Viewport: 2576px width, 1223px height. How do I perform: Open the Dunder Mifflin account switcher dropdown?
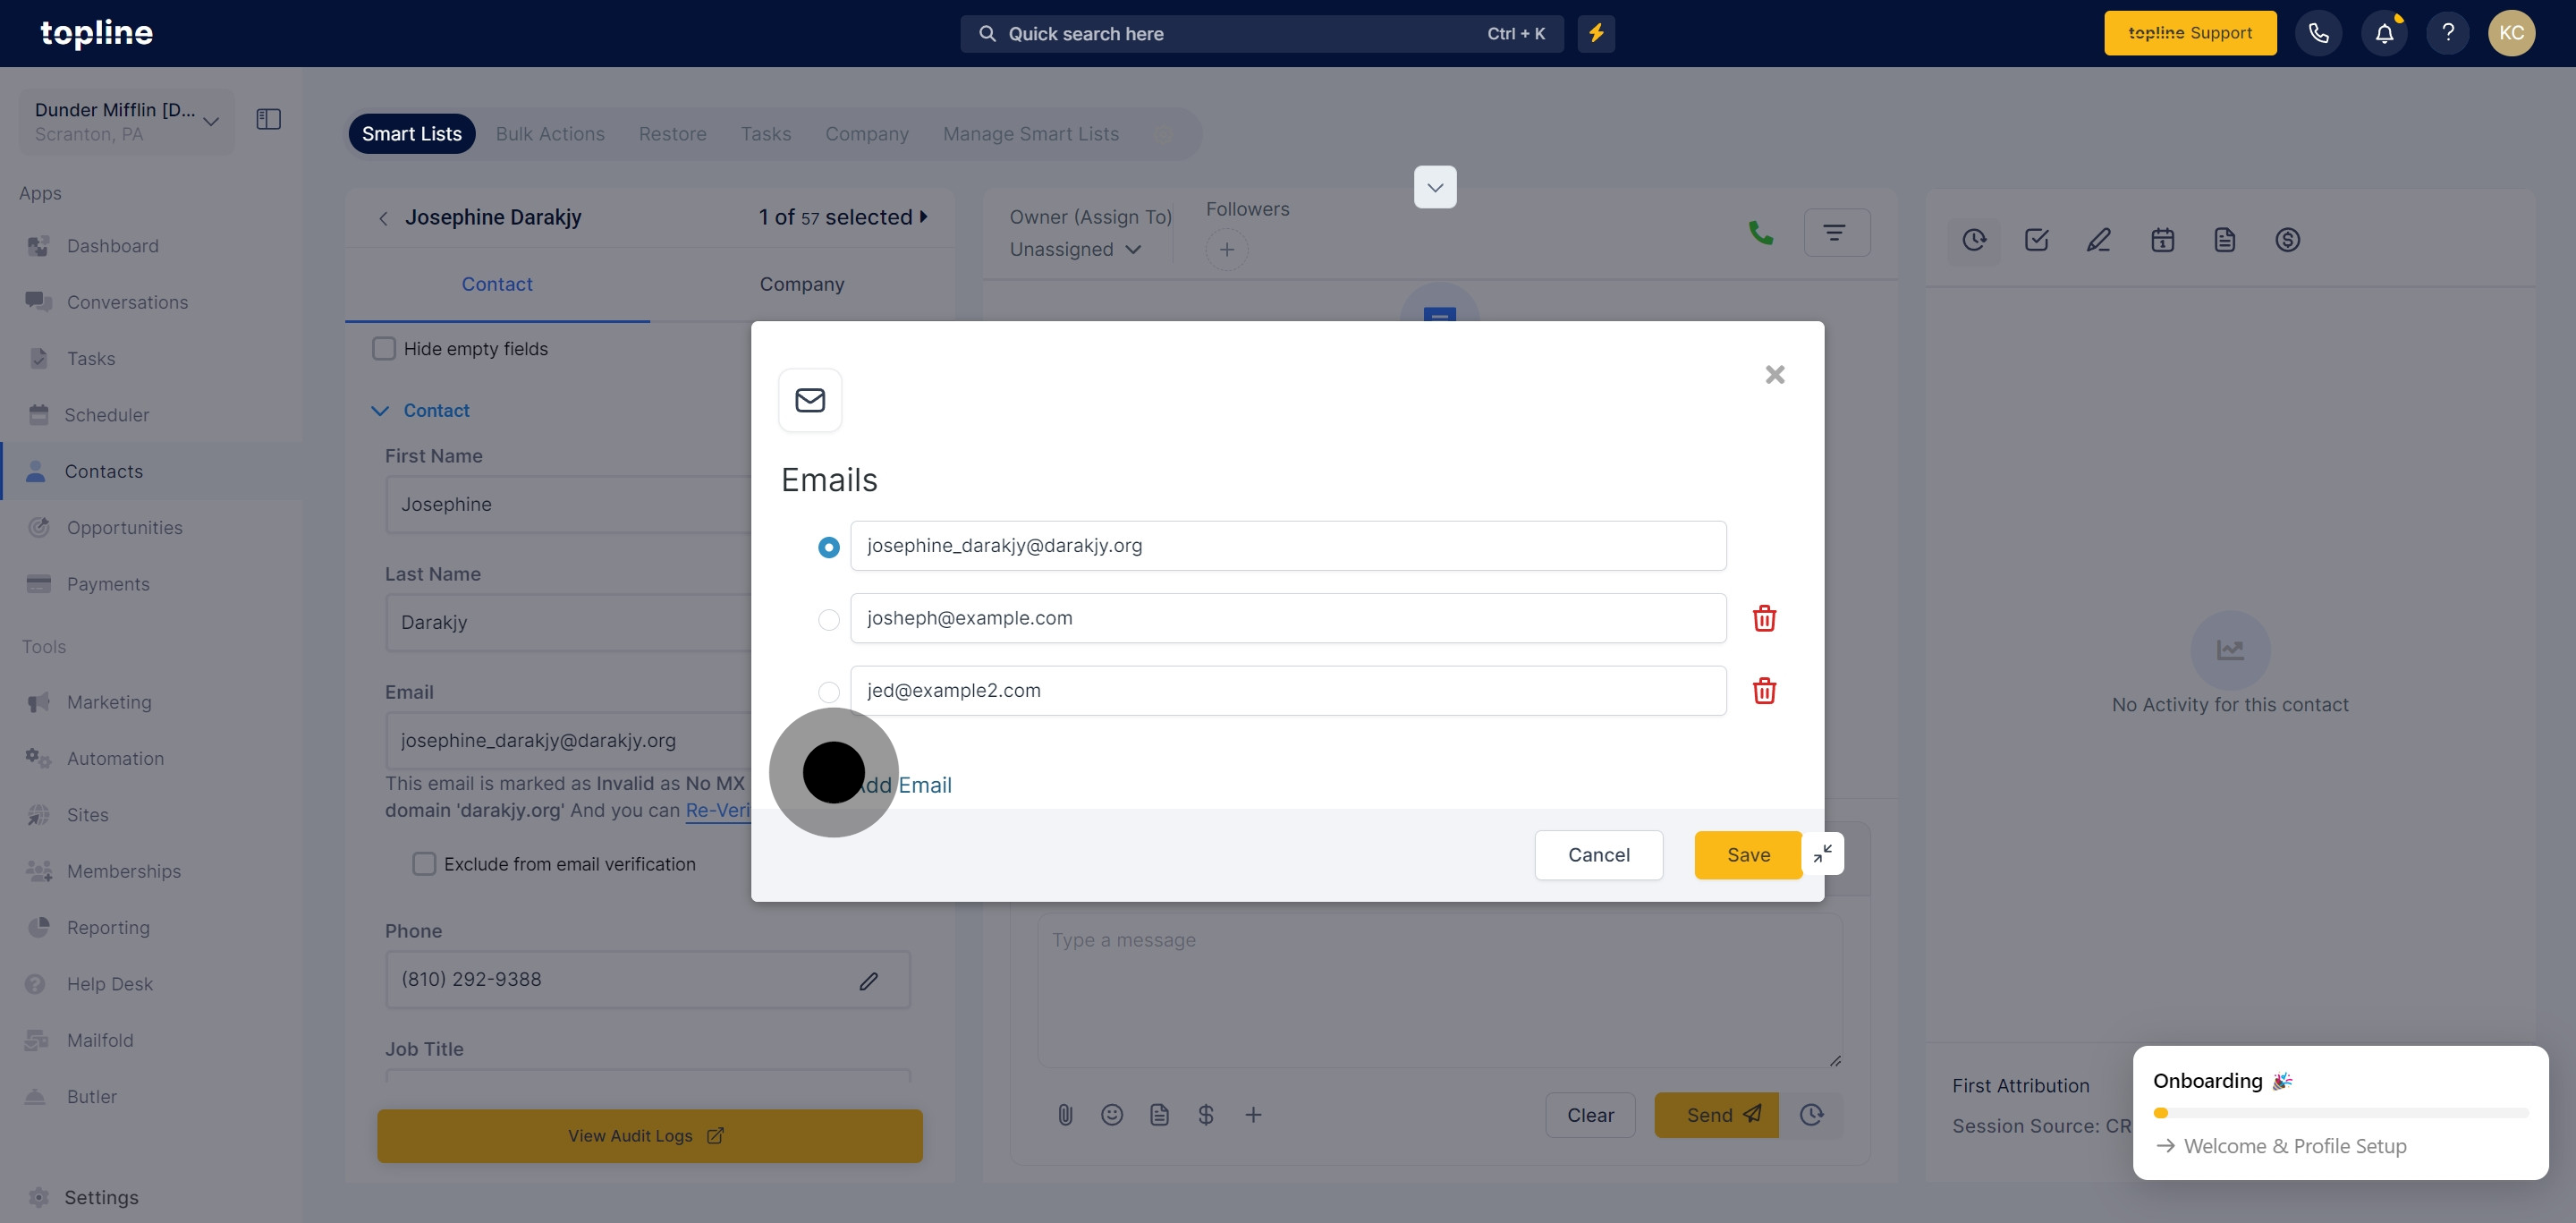pos(126,121)
